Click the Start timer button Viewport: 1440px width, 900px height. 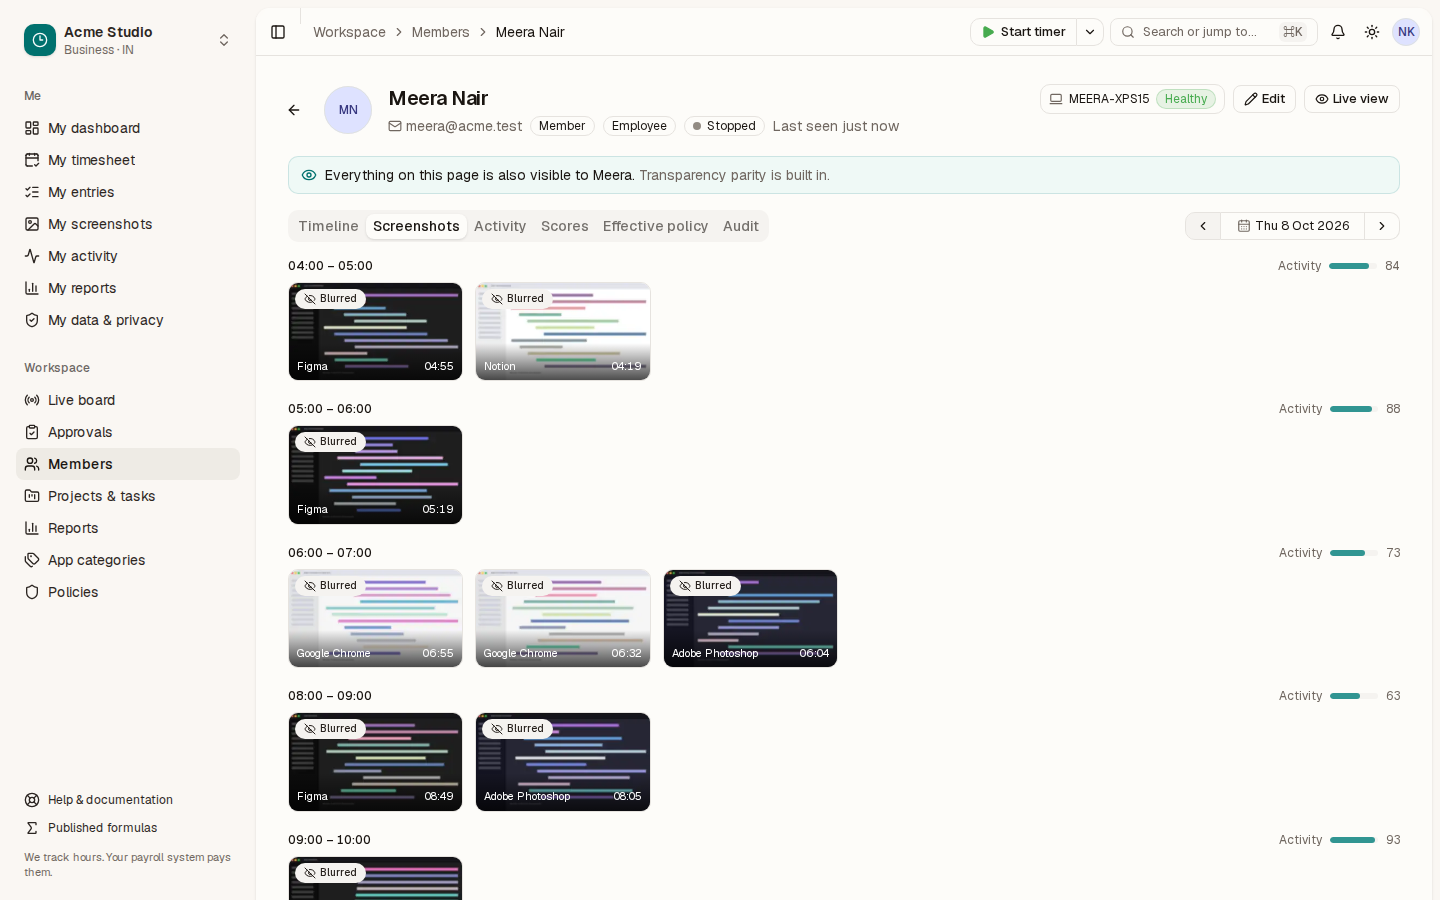pos(1023,32)
